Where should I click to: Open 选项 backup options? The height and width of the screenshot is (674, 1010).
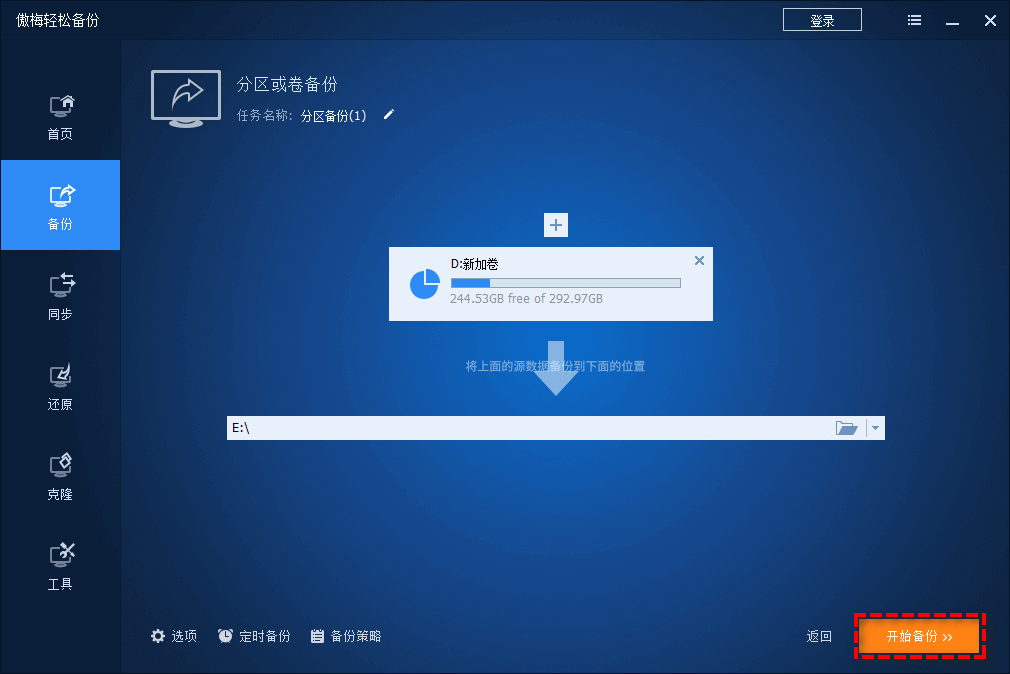174,636
